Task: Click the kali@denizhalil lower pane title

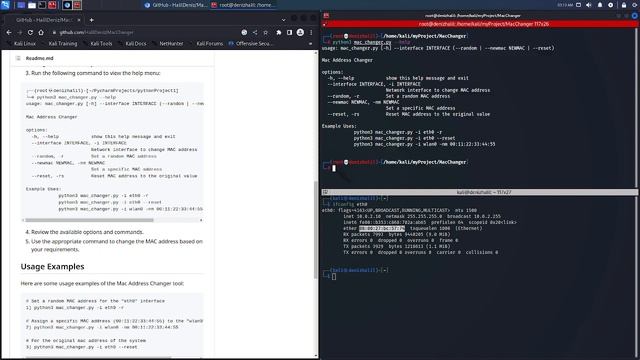Action: 484,192
